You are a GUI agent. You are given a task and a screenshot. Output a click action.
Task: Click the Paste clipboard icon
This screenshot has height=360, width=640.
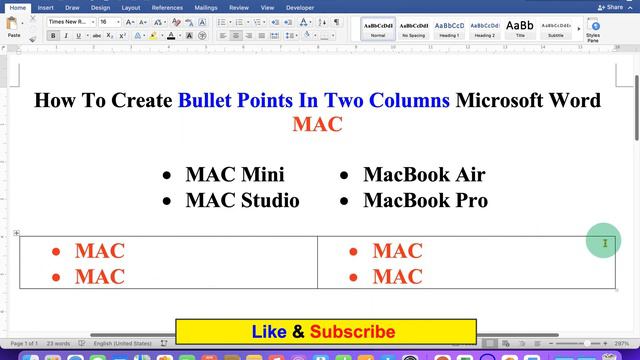[x=12, y=24]
